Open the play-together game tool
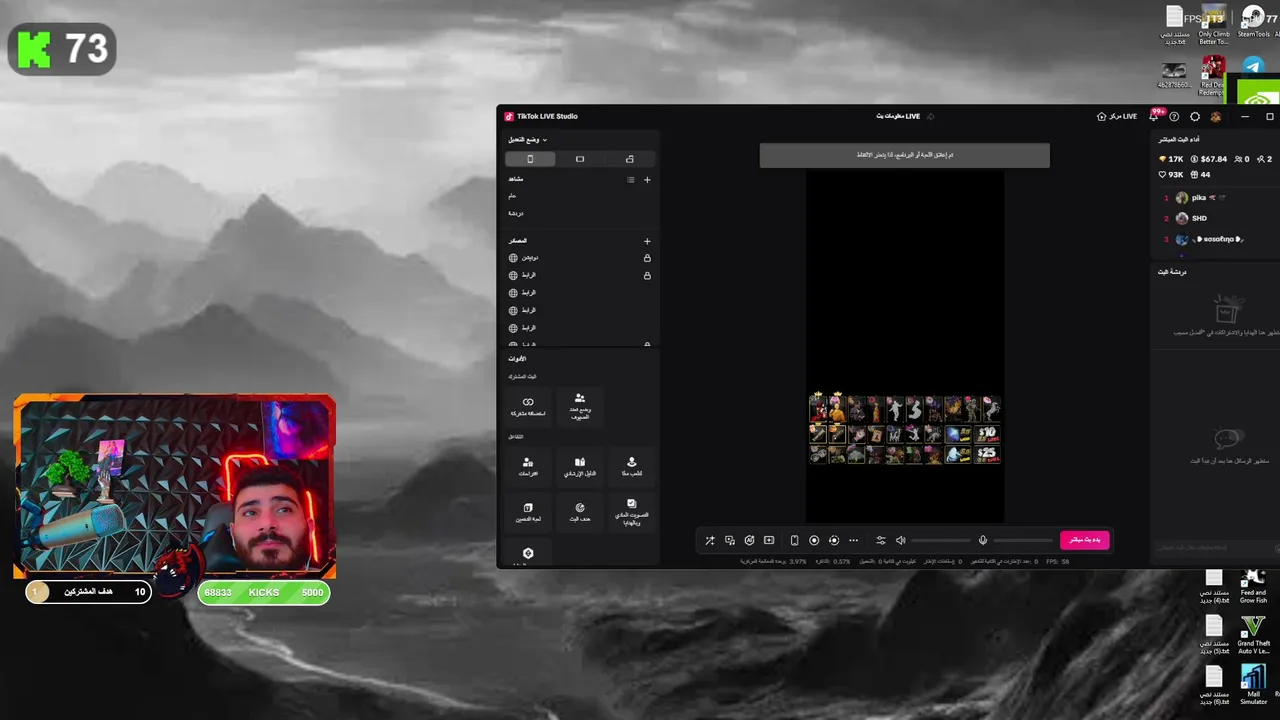Viewport: 1280px width, 720px height. tap(632, 466)
